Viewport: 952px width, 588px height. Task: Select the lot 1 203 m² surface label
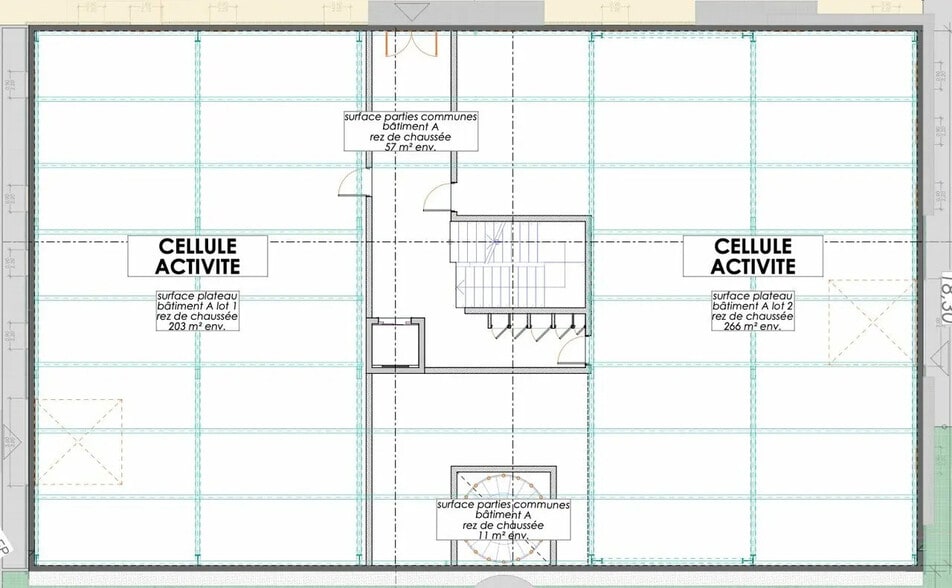coord(197,311)
